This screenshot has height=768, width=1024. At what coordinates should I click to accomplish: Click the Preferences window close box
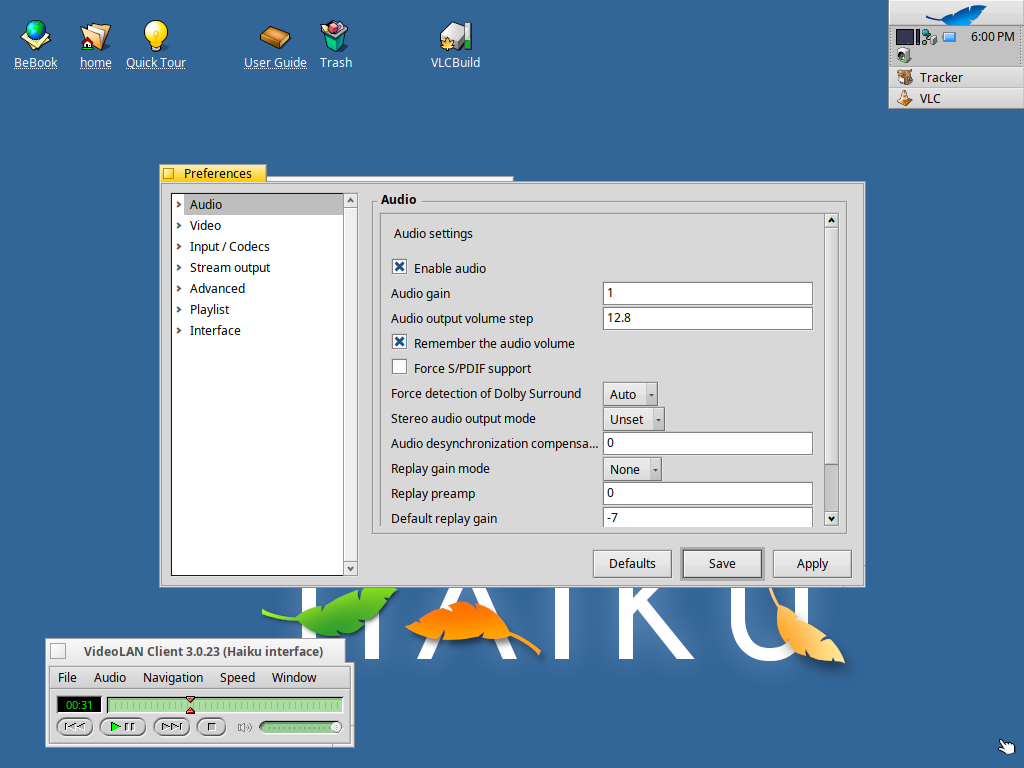click(x=168, y=174)
